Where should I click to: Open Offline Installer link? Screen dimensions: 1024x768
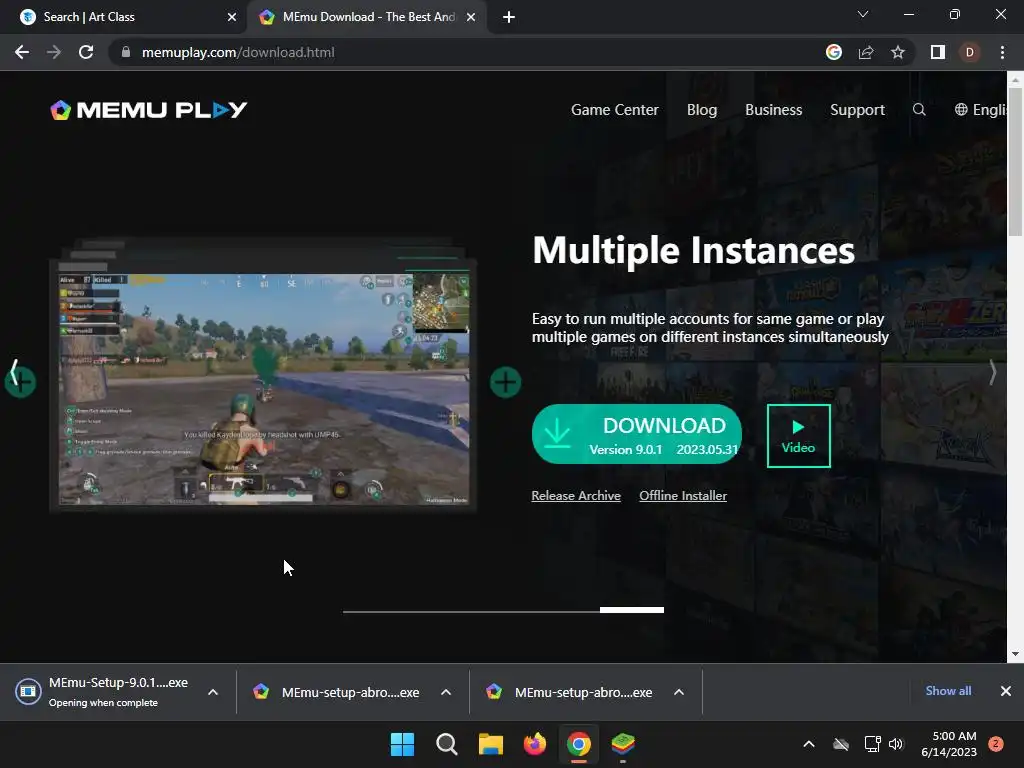click(x=683, y=496)
